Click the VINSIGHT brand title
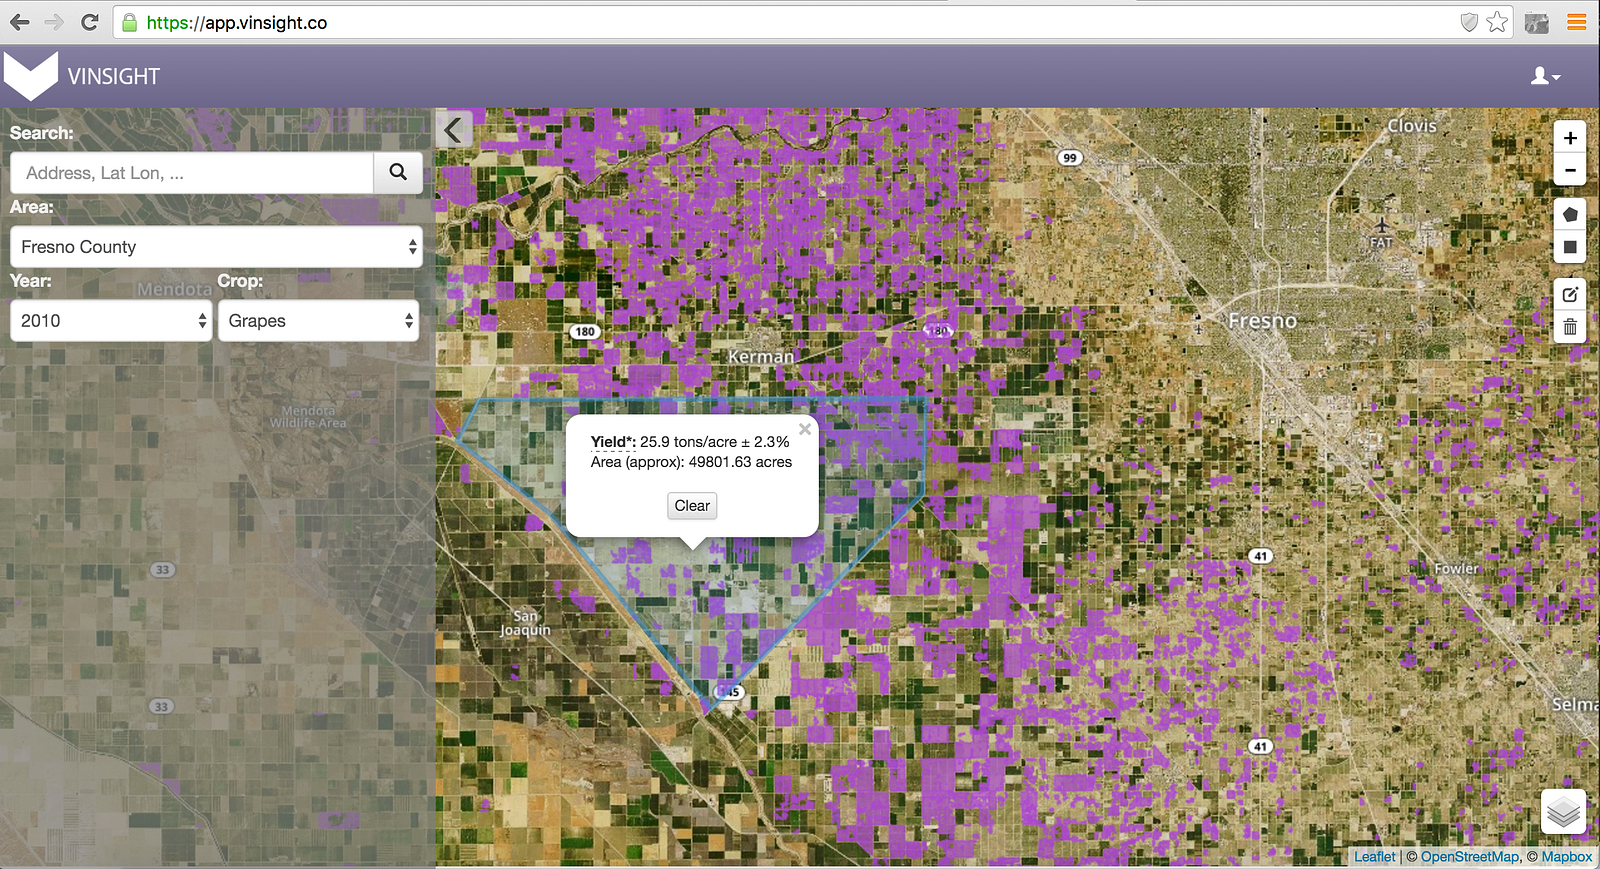1600x869 pixels. point(114,77)
